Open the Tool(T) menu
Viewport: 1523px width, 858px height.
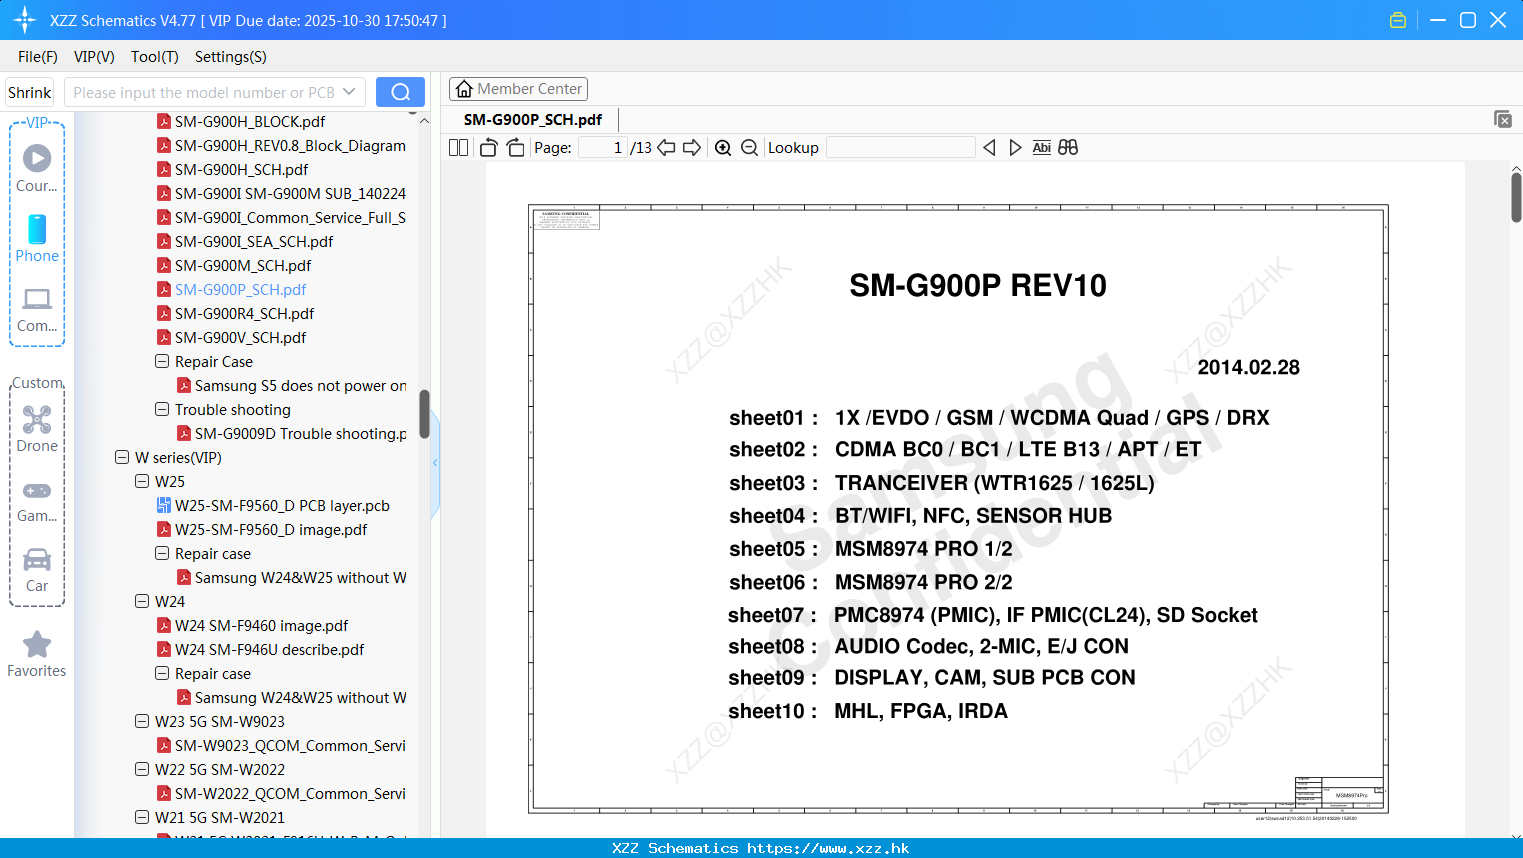155,57
